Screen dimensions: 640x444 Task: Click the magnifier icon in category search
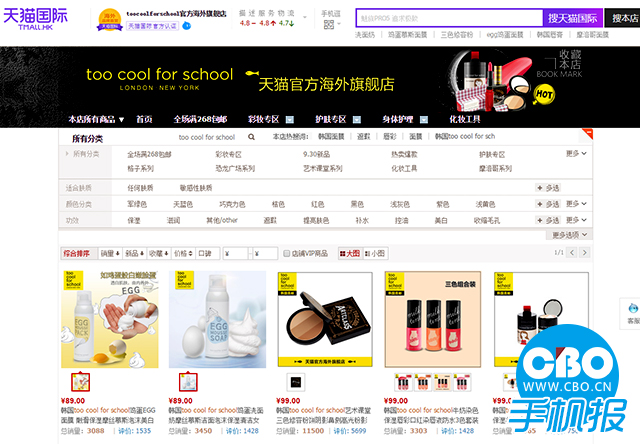point(251,137)
